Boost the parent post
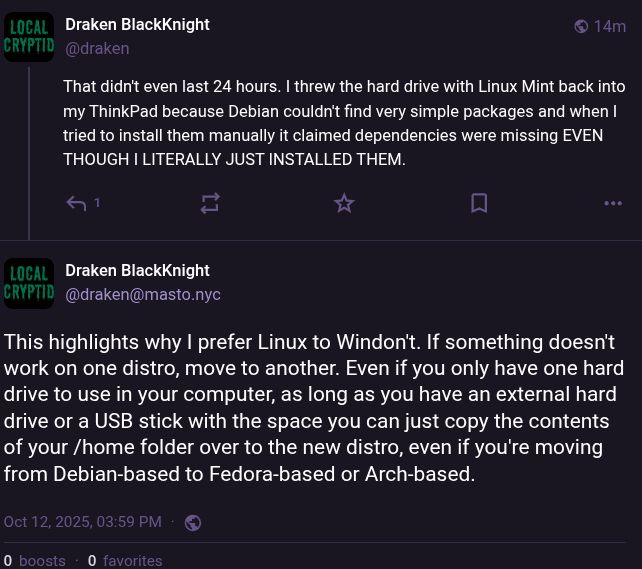The height and width of the screenshot is (569, 642). click(x=210, y=203)
